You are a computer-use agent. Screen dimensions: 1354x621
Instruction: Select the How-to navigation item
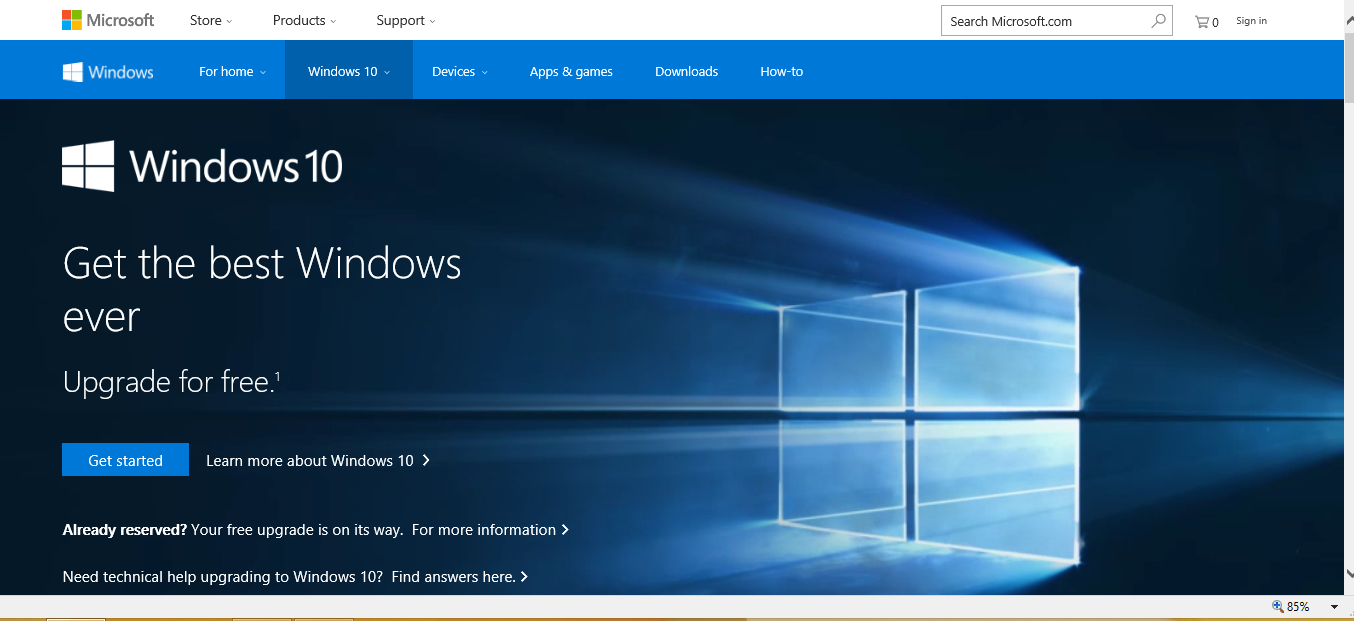pos(781,71)
